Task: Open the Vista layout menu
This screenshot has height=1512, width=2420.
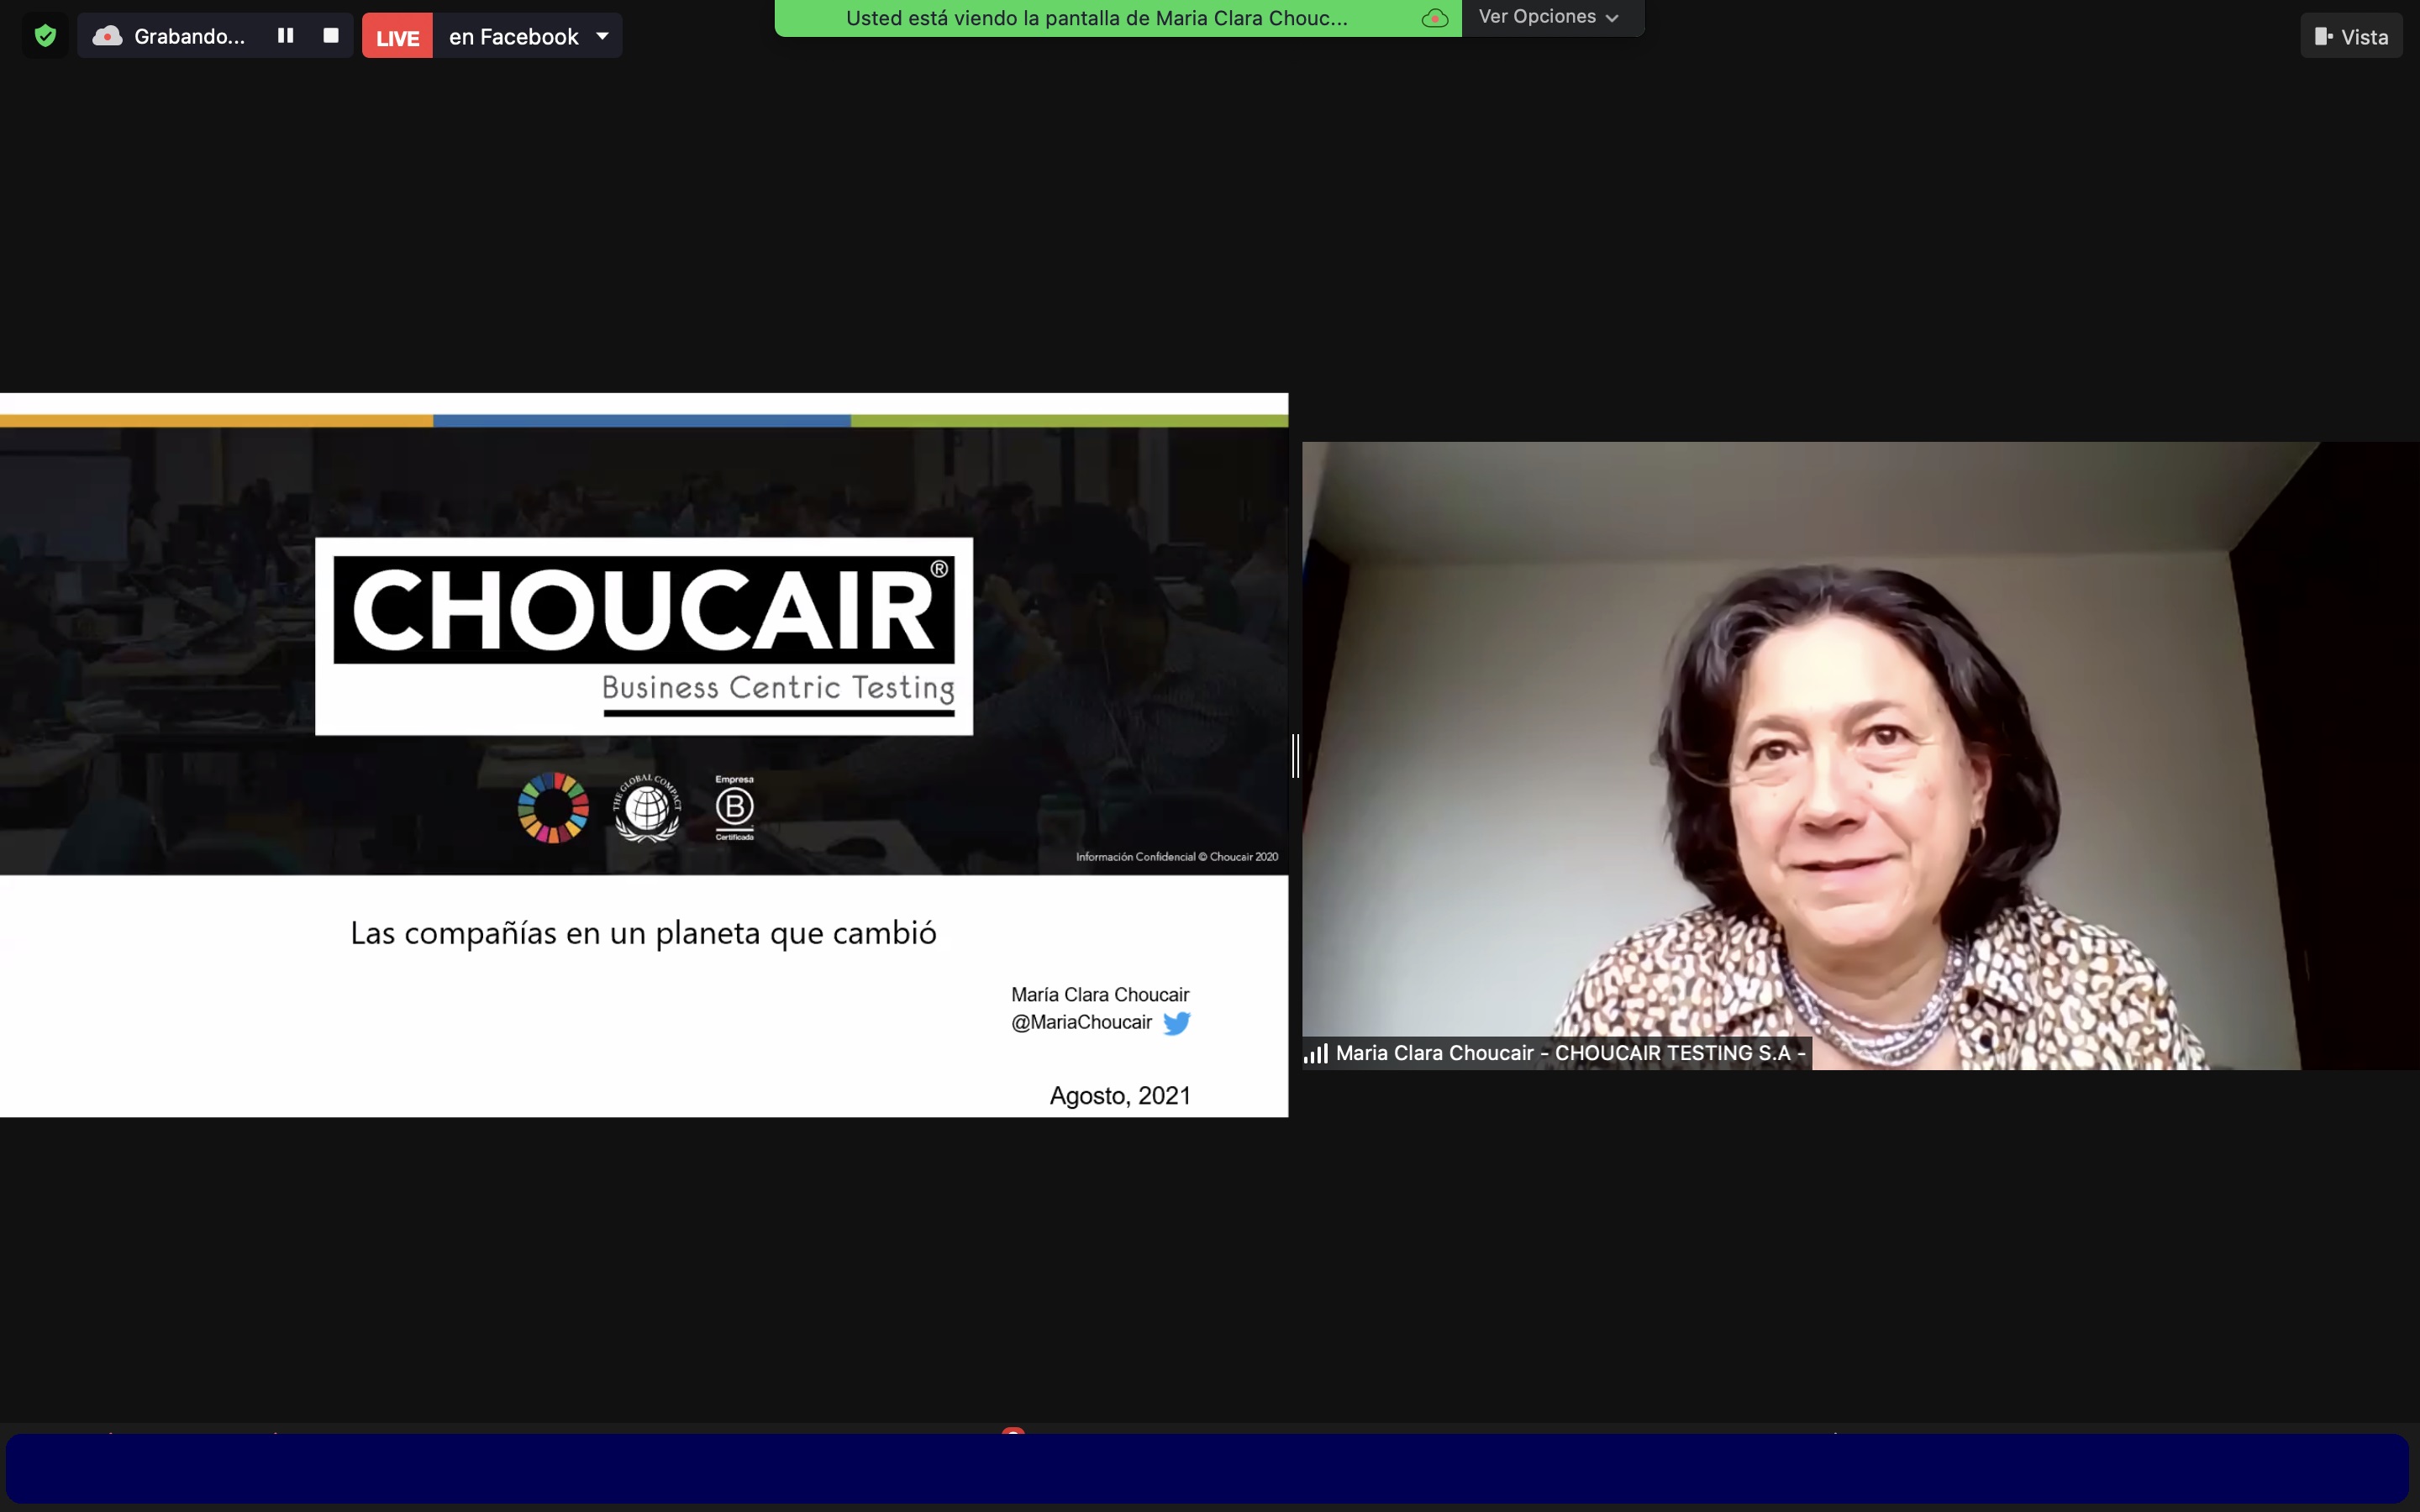Action: pos(2351,37)
